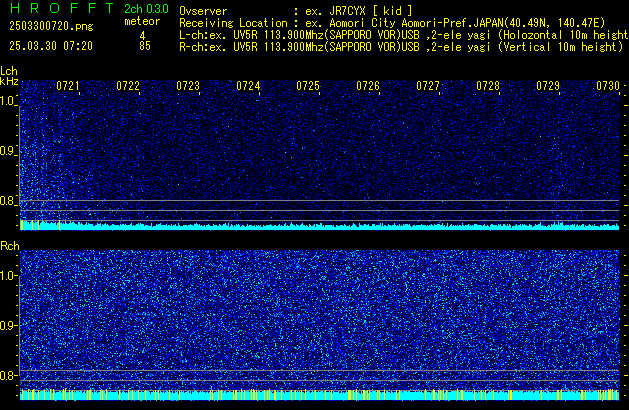This screenshot has height=410, width=629.
Task: Click the date stamp 25.03.30 07:20
Action: pyautogui.click(x=51, y=46)
